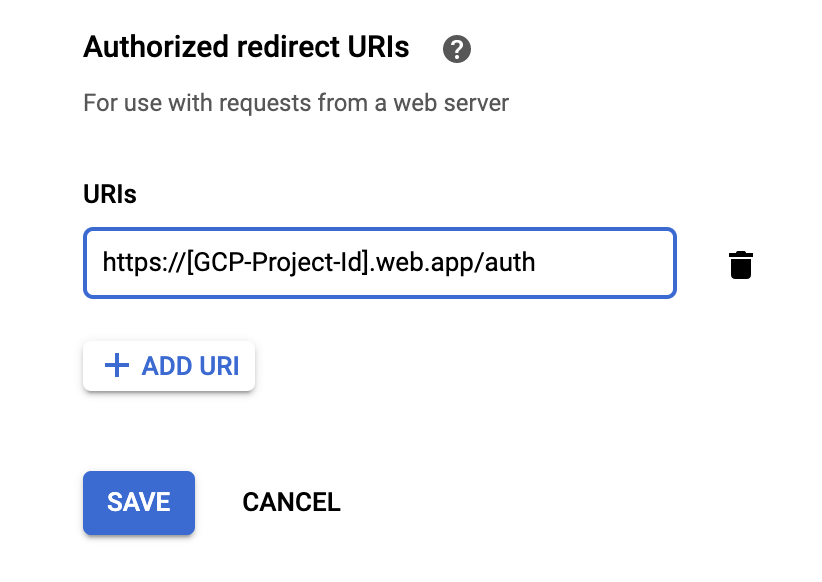This screenshot has width=822, height=582.
Task: Click the Authorized redirect URIs heading
Action: 246,47
